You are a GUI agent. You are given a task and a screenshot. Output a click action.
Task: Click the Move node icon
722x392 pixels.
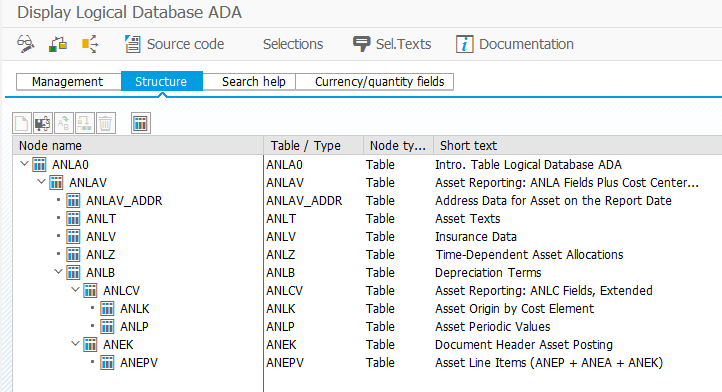coord(85,123)
